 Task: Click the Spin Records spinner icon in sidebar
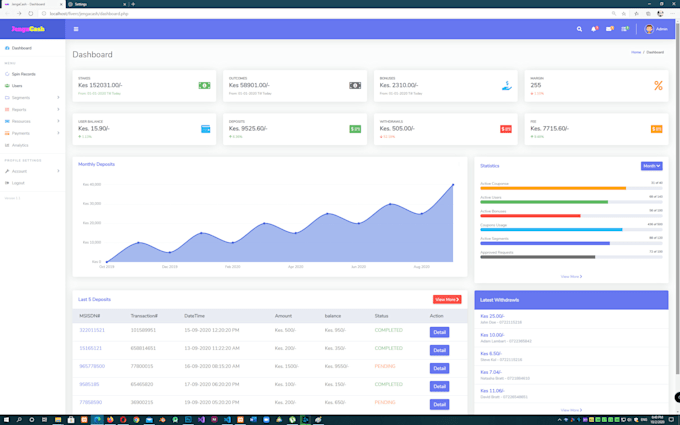pos(7,74)
